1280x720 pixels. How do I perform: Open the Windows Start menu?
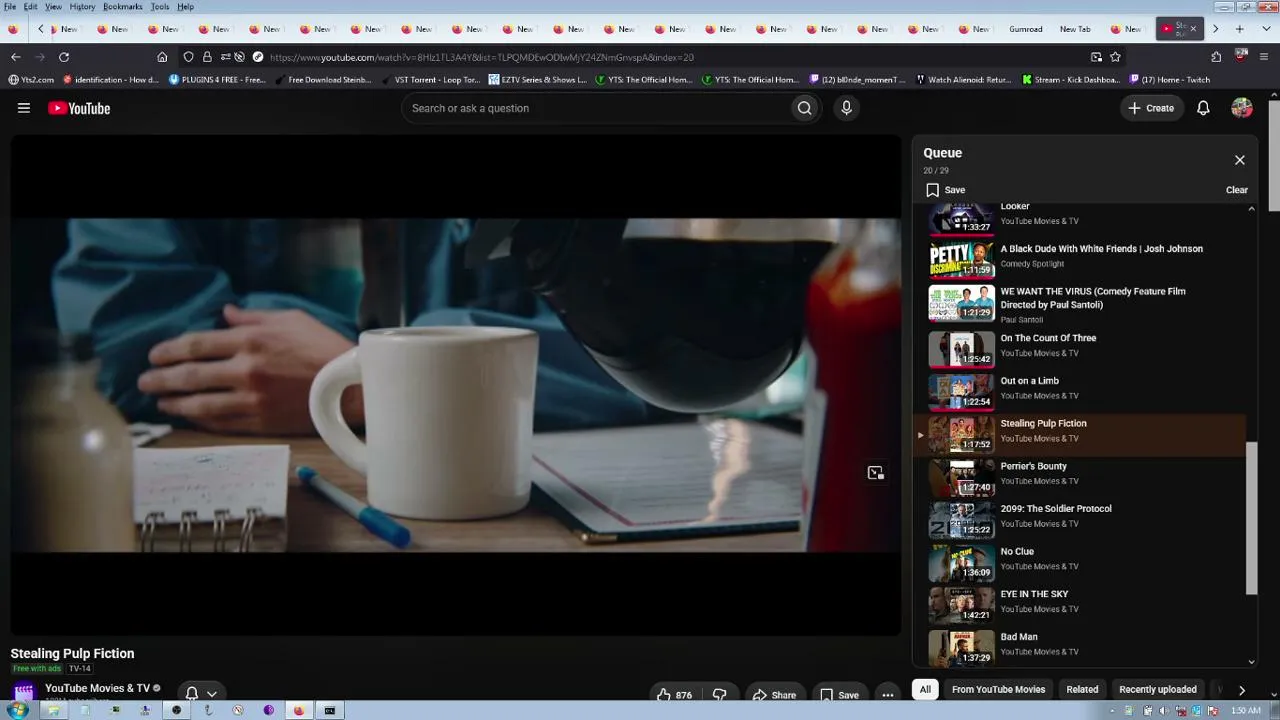(17, 710)
